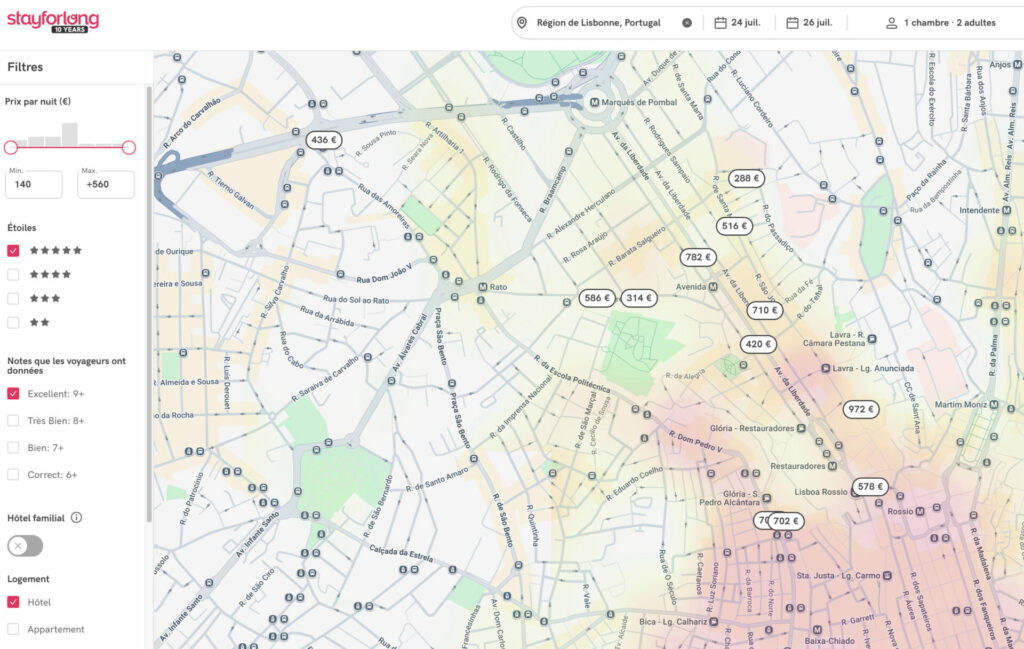Click Bica - Lg. Calhariz stop icon

click(x=714, y=622)
